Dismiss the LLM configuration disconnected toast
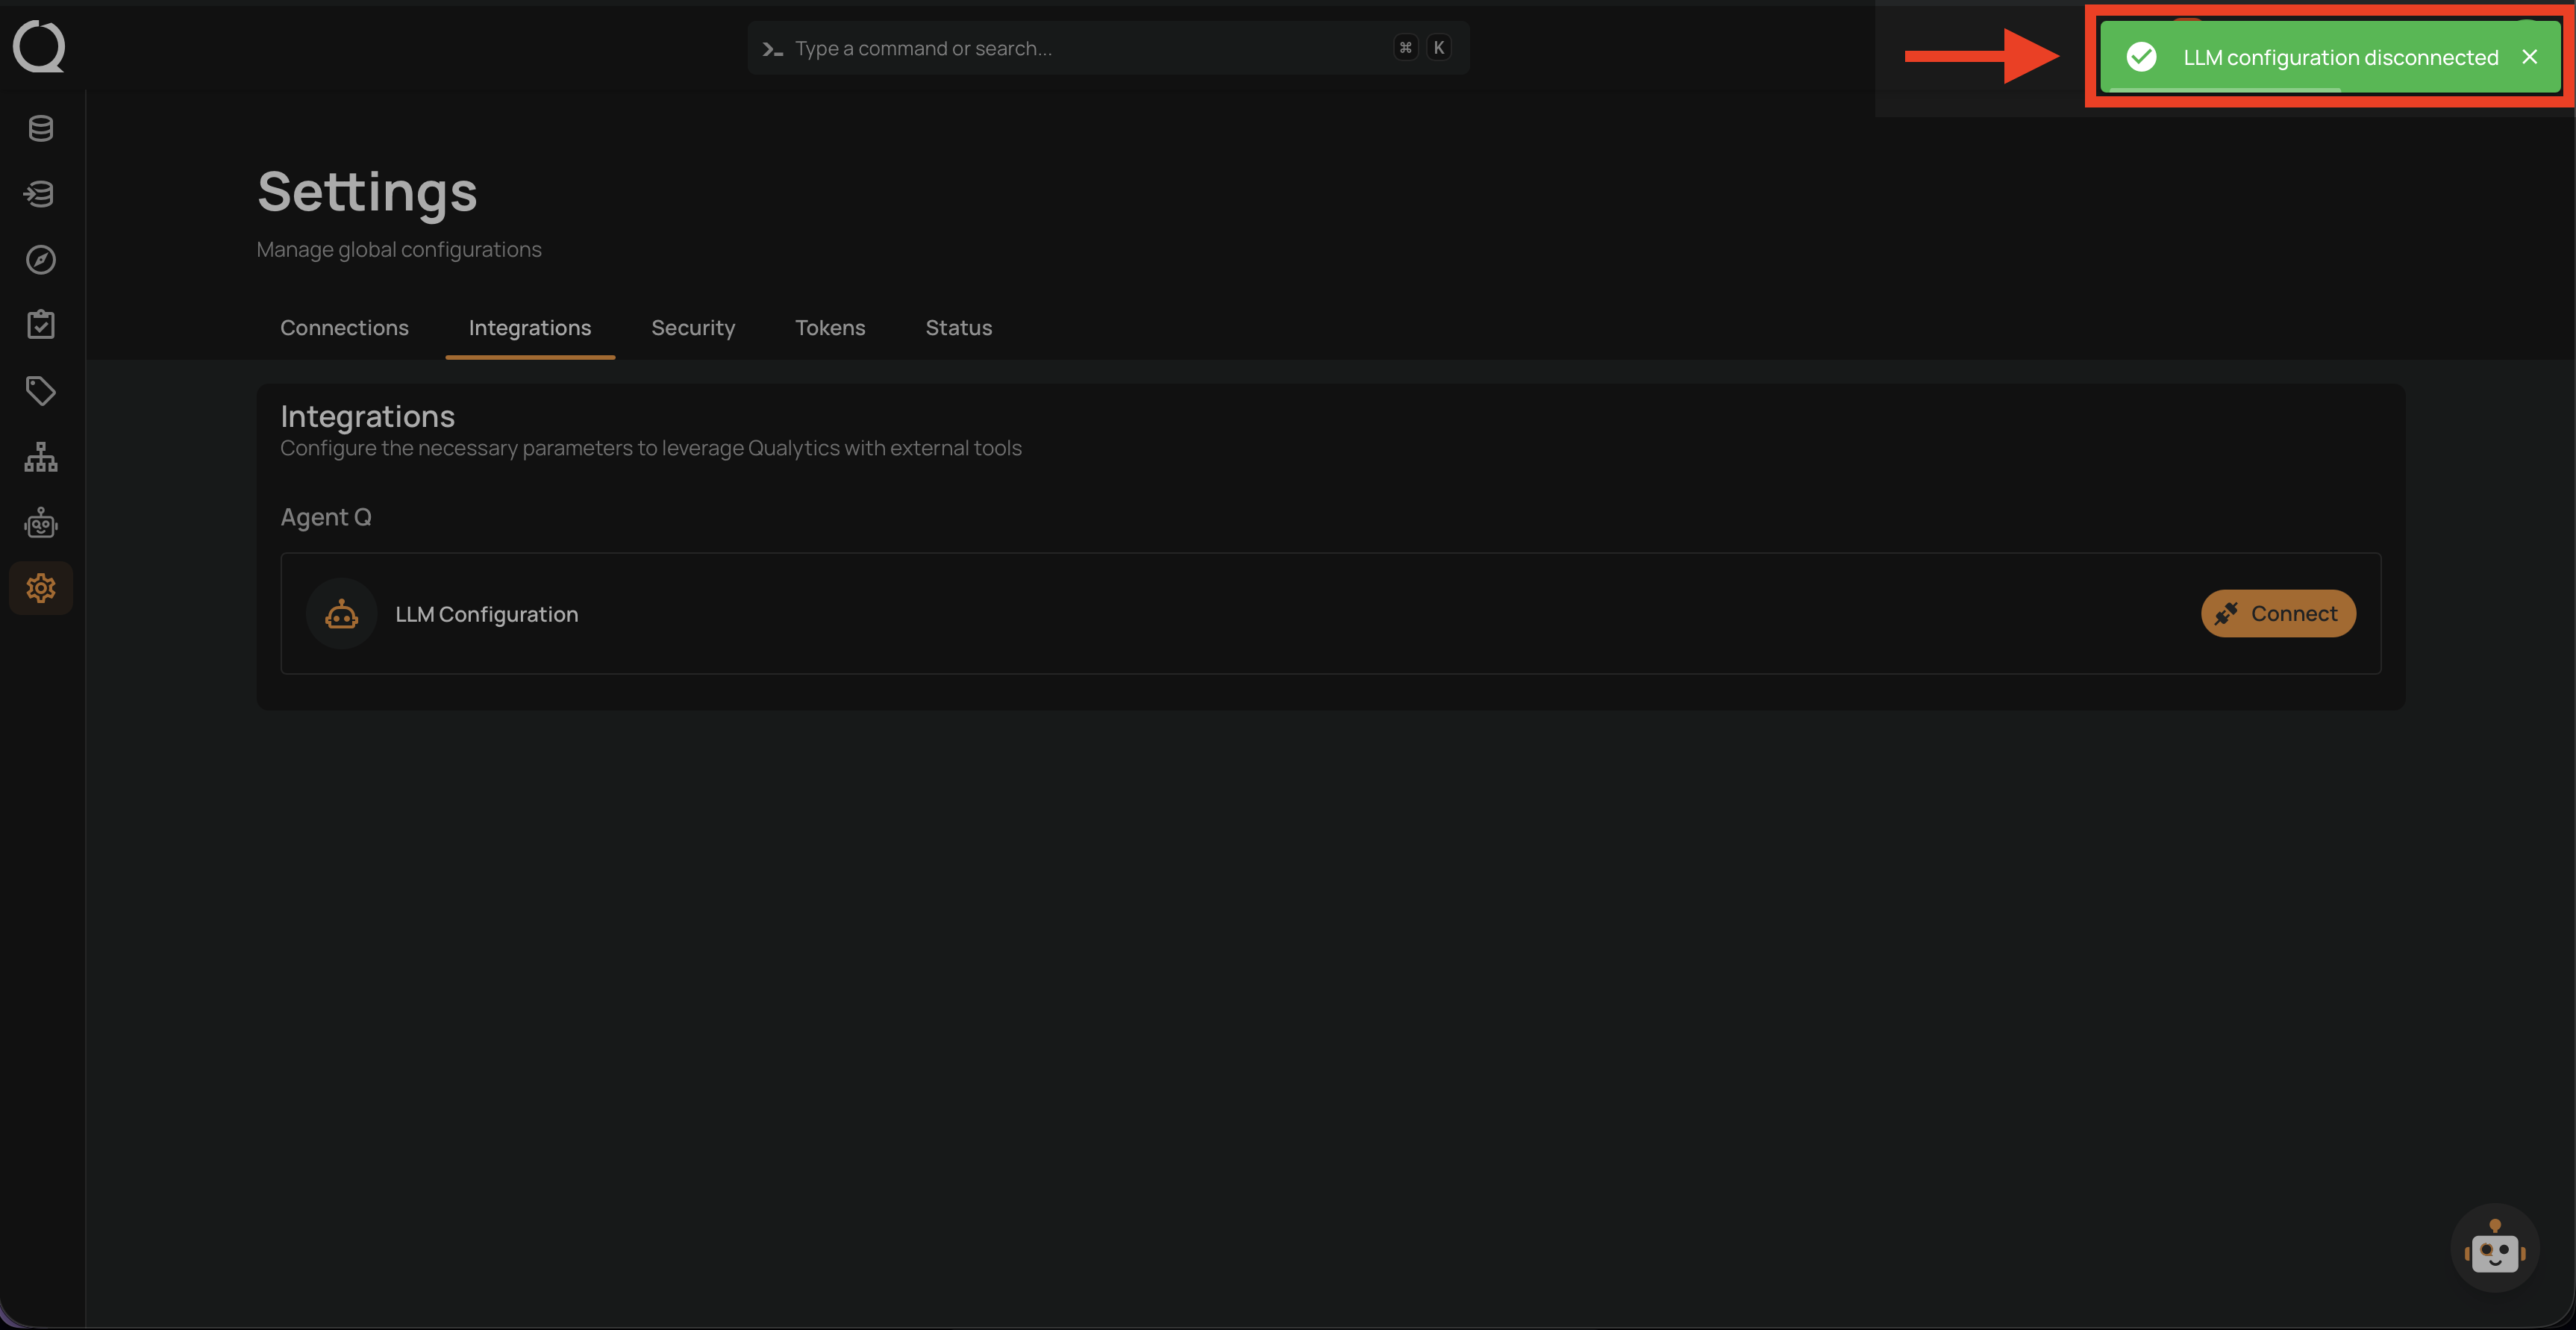This screenshot has height=1330, width=2576. [2529, 57]
